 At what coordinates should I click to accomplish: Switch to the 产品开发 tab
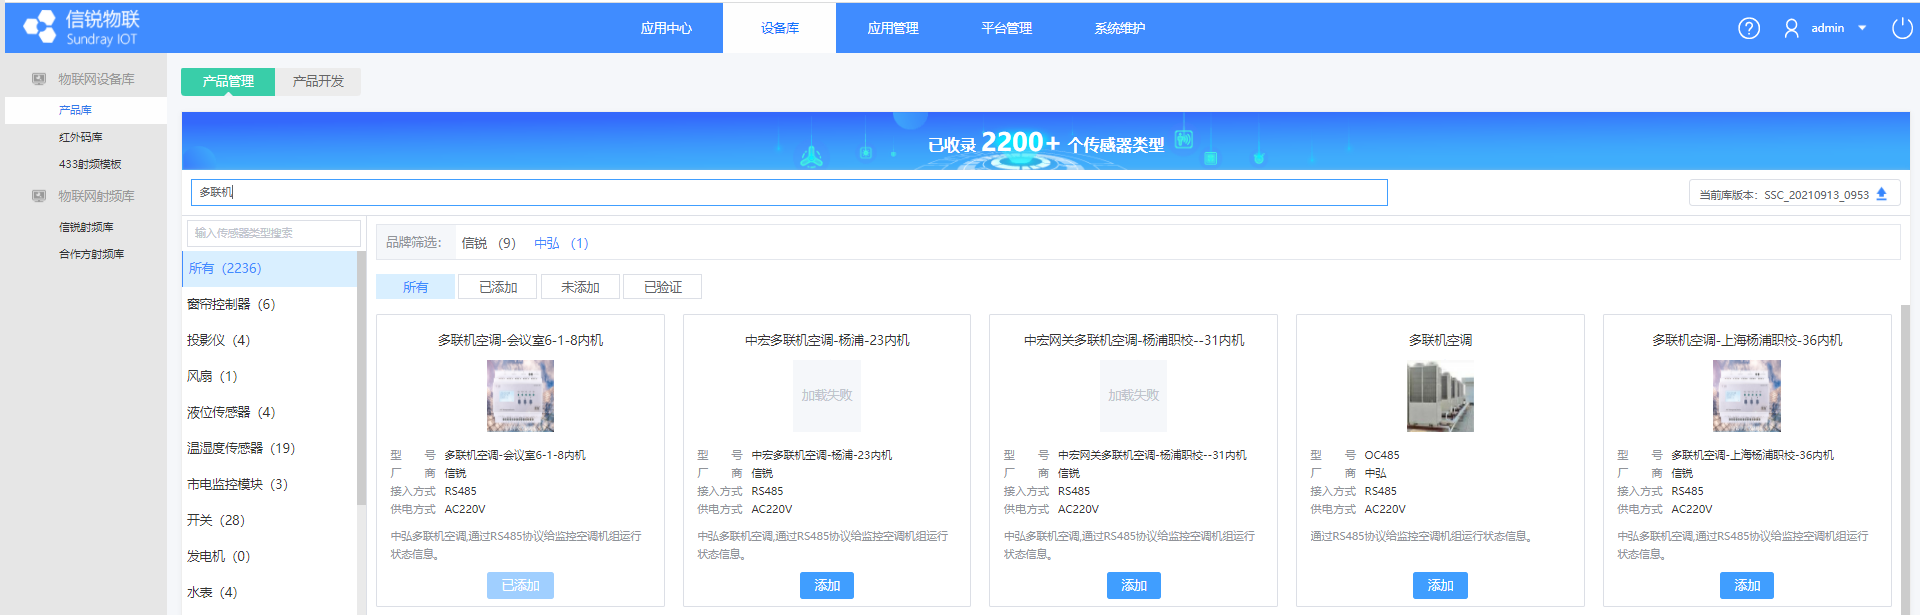(318, 81)
